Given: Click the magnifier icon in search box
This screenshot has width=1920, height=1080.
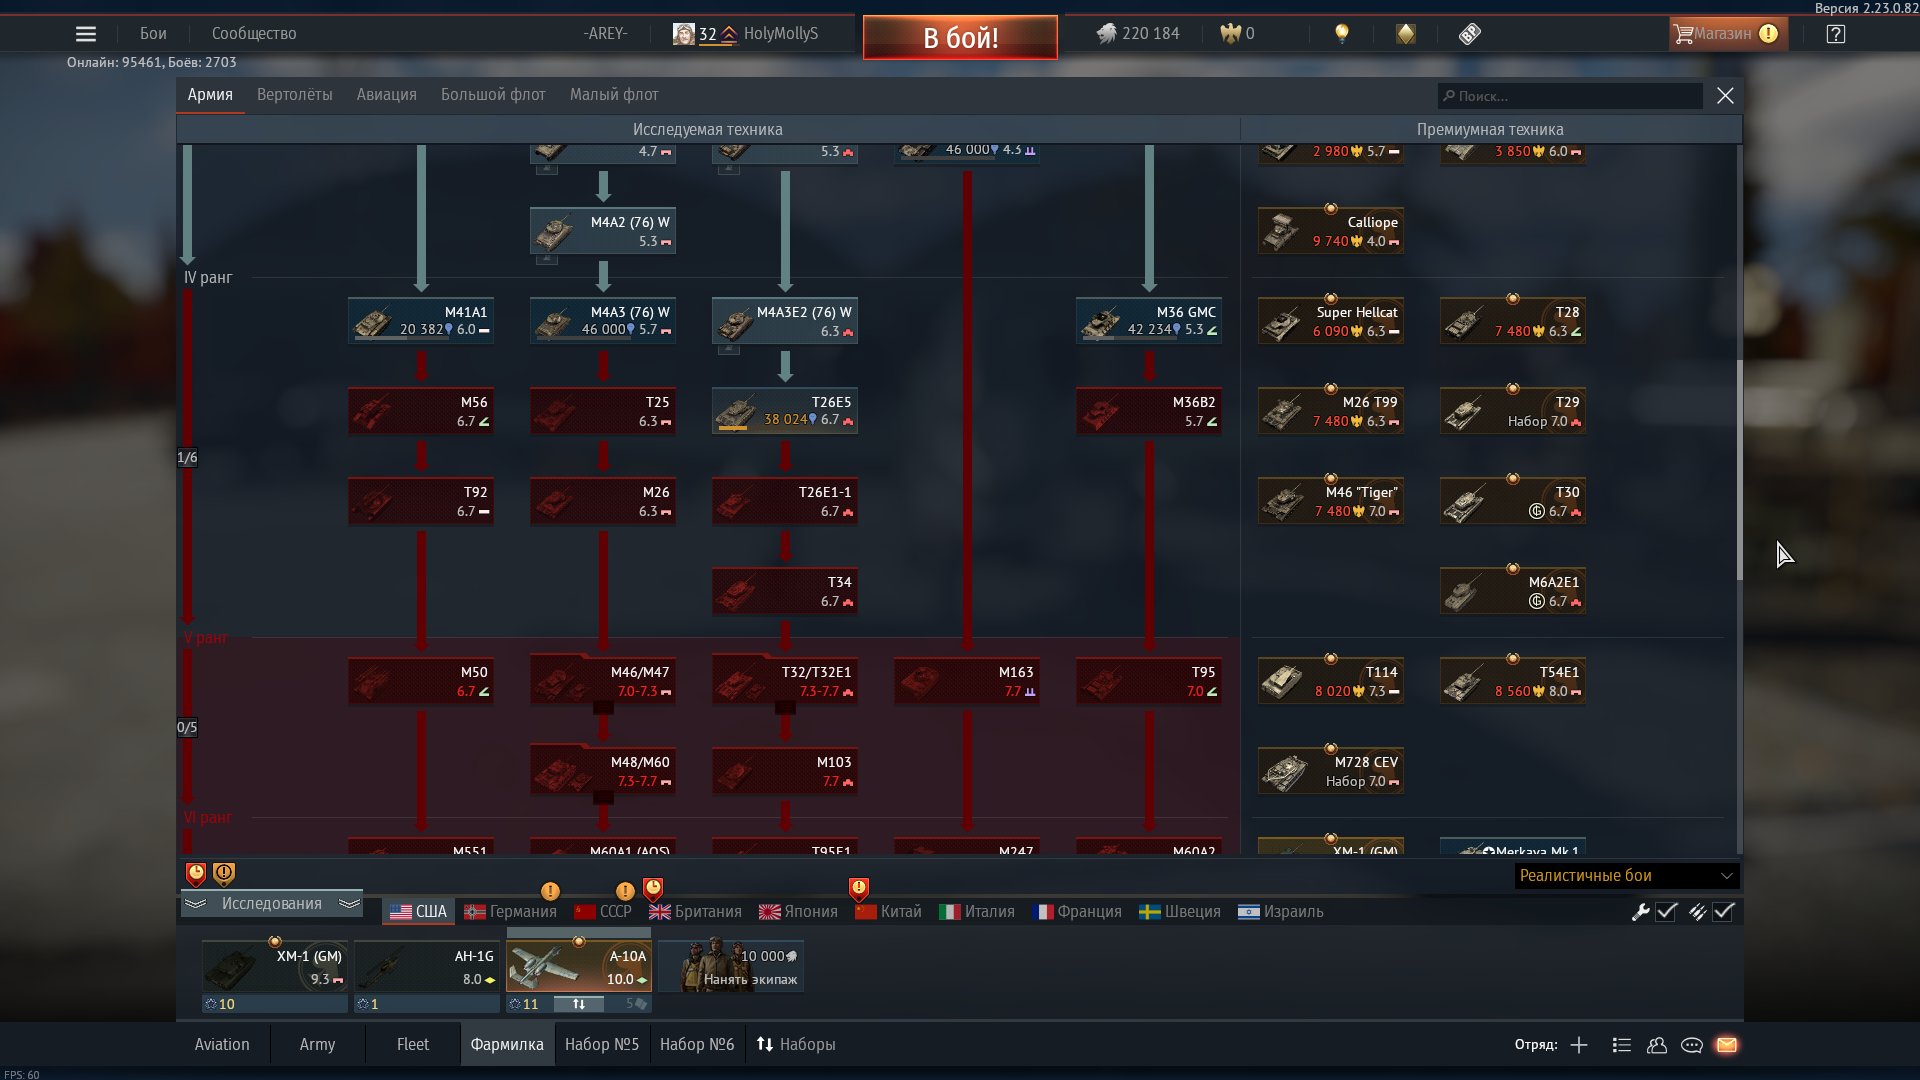Looking at the screenshot, I should point(1448,96).
